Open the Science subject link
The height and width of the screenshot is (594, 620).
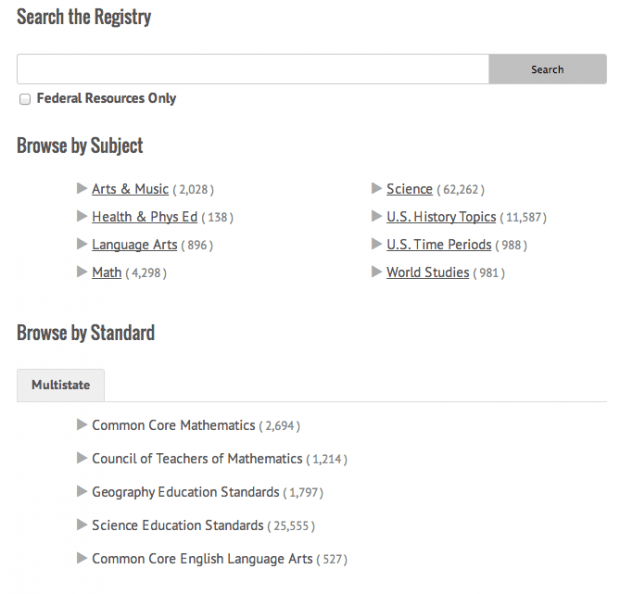click(x=409, y=189)
